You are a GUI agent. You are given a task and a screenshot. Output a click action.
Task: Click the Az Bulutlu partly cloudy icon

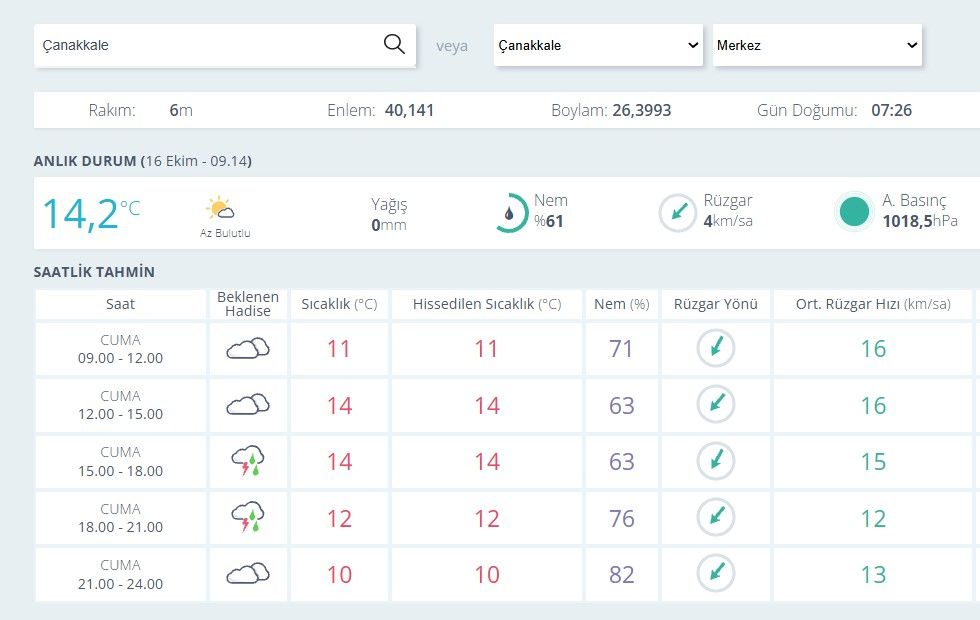point(220,208)
